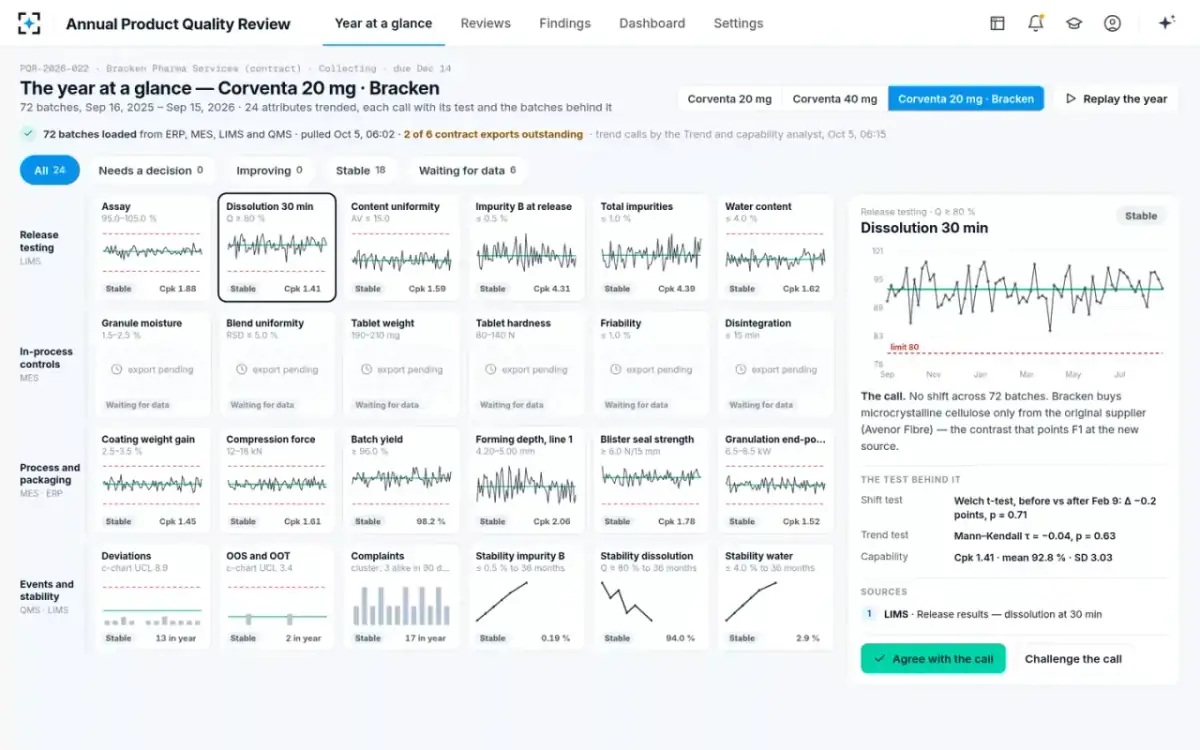The height and width of the screenshot is (750, 1200).
Task: Open the Stability dissolution card
Action: tap(651, 597)
